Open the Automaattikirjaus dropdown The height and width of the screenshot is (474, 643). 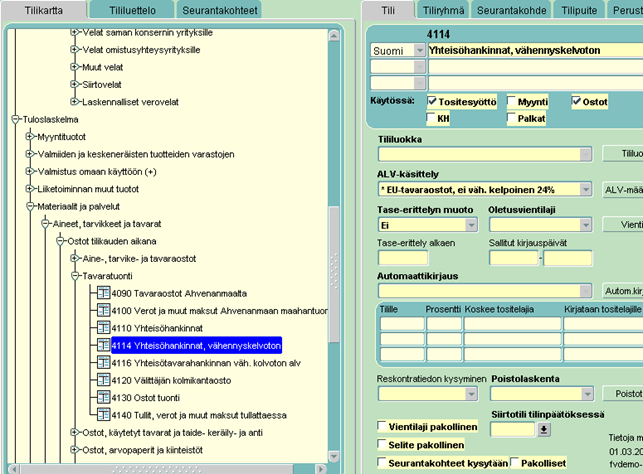pos(586,291)
